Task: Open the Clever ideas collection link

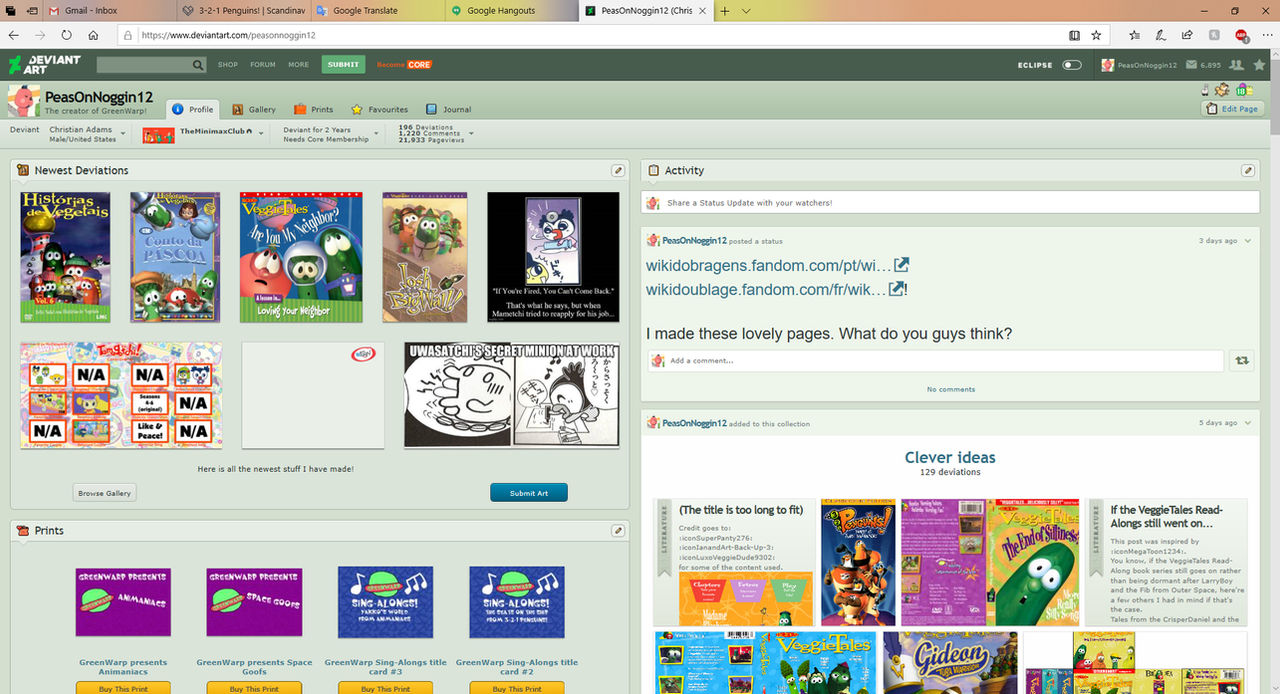Action: pyautogui.click(x=950, y=457)
